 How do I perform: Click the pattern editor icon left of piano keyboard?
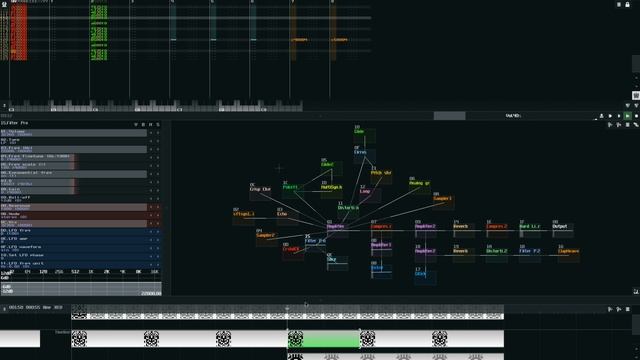click(x=4, y=106)
